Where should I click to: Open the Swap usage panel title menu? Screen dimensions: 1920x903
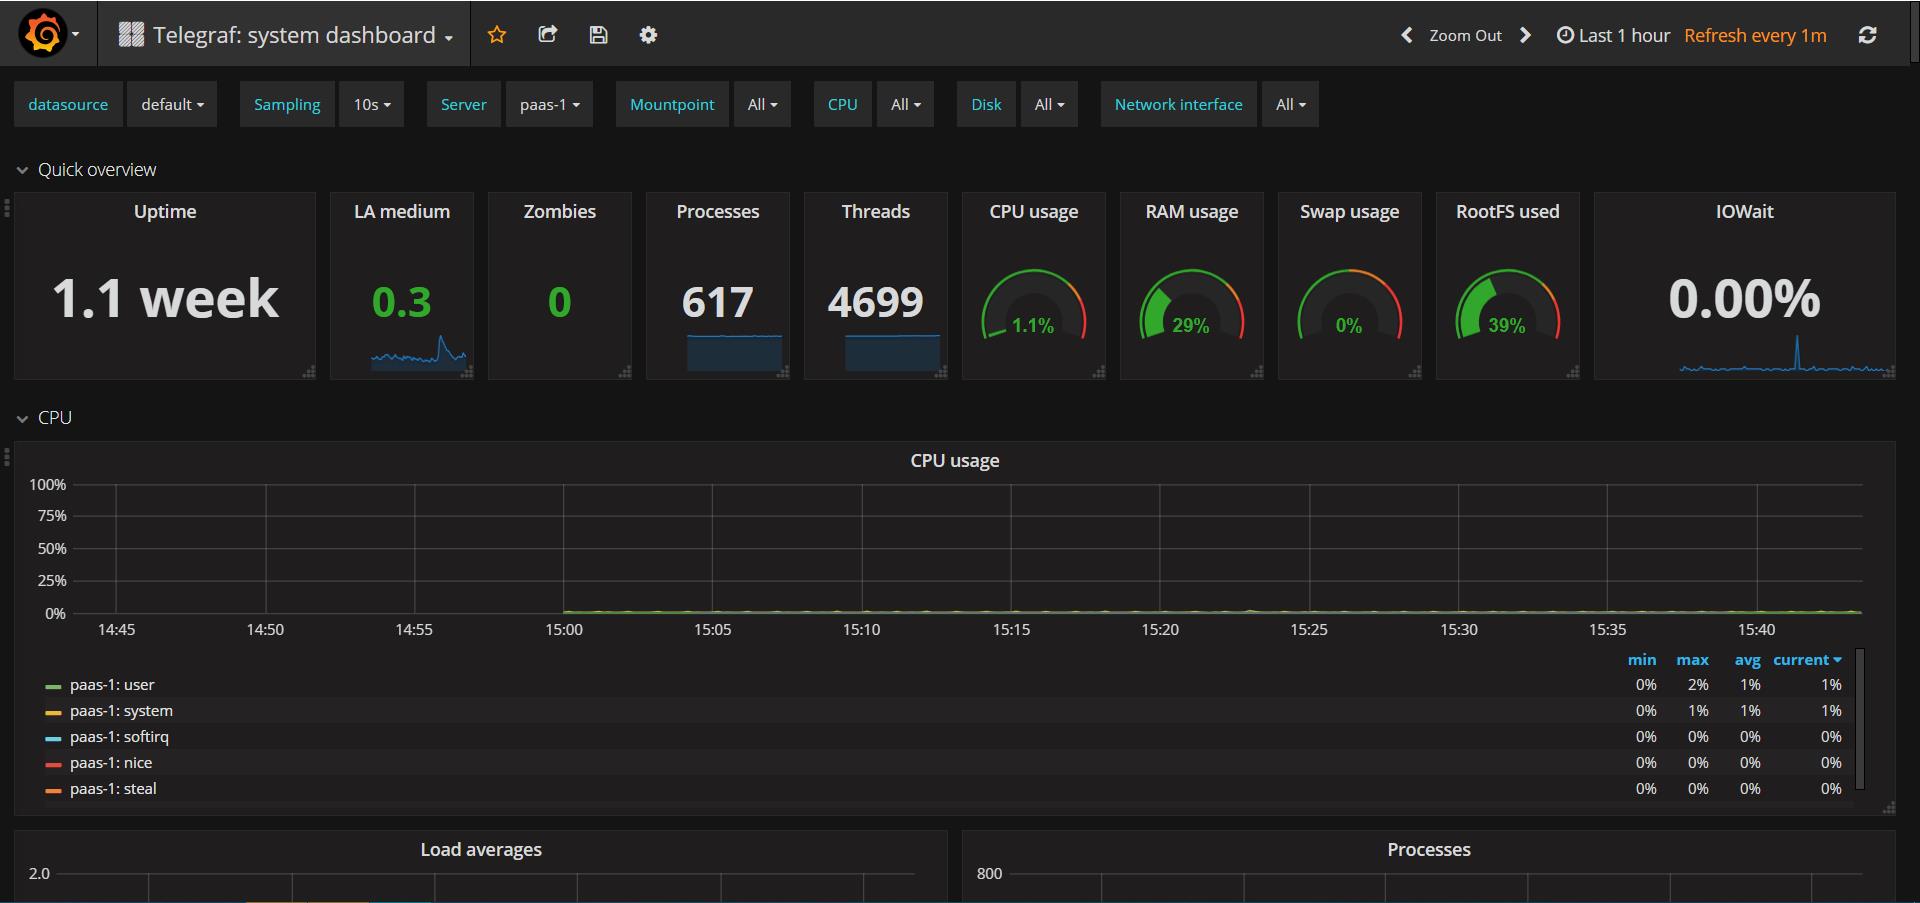point(1350,211)
